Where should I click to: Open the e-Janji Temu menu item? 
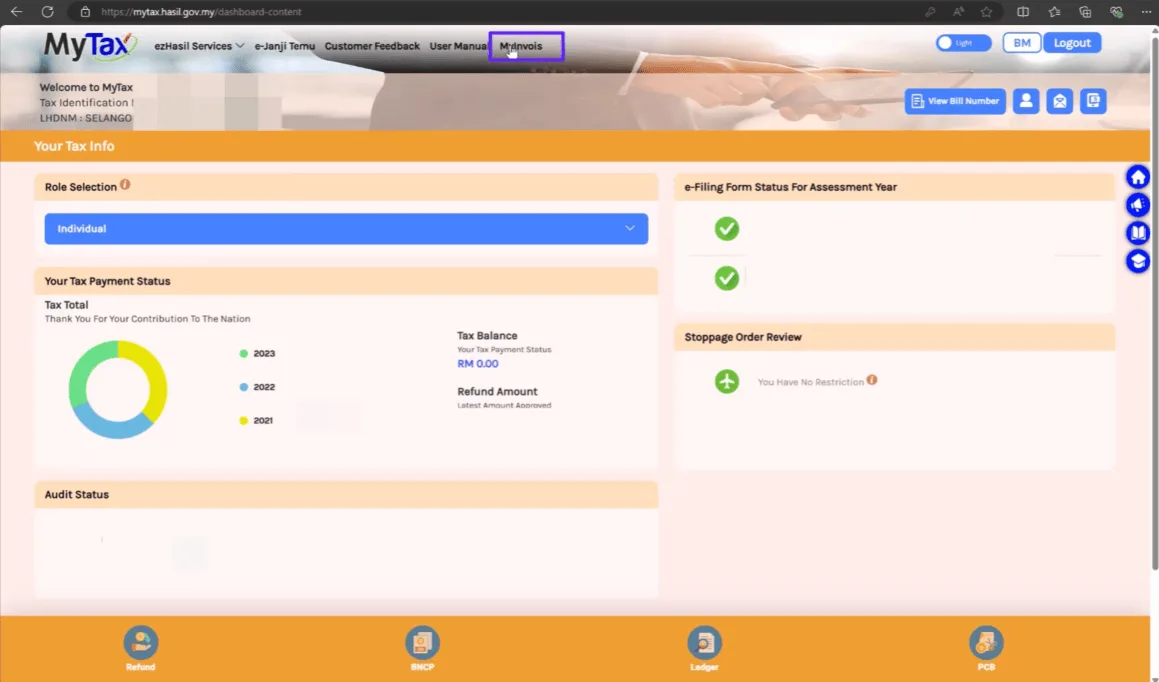pos(285,46)
